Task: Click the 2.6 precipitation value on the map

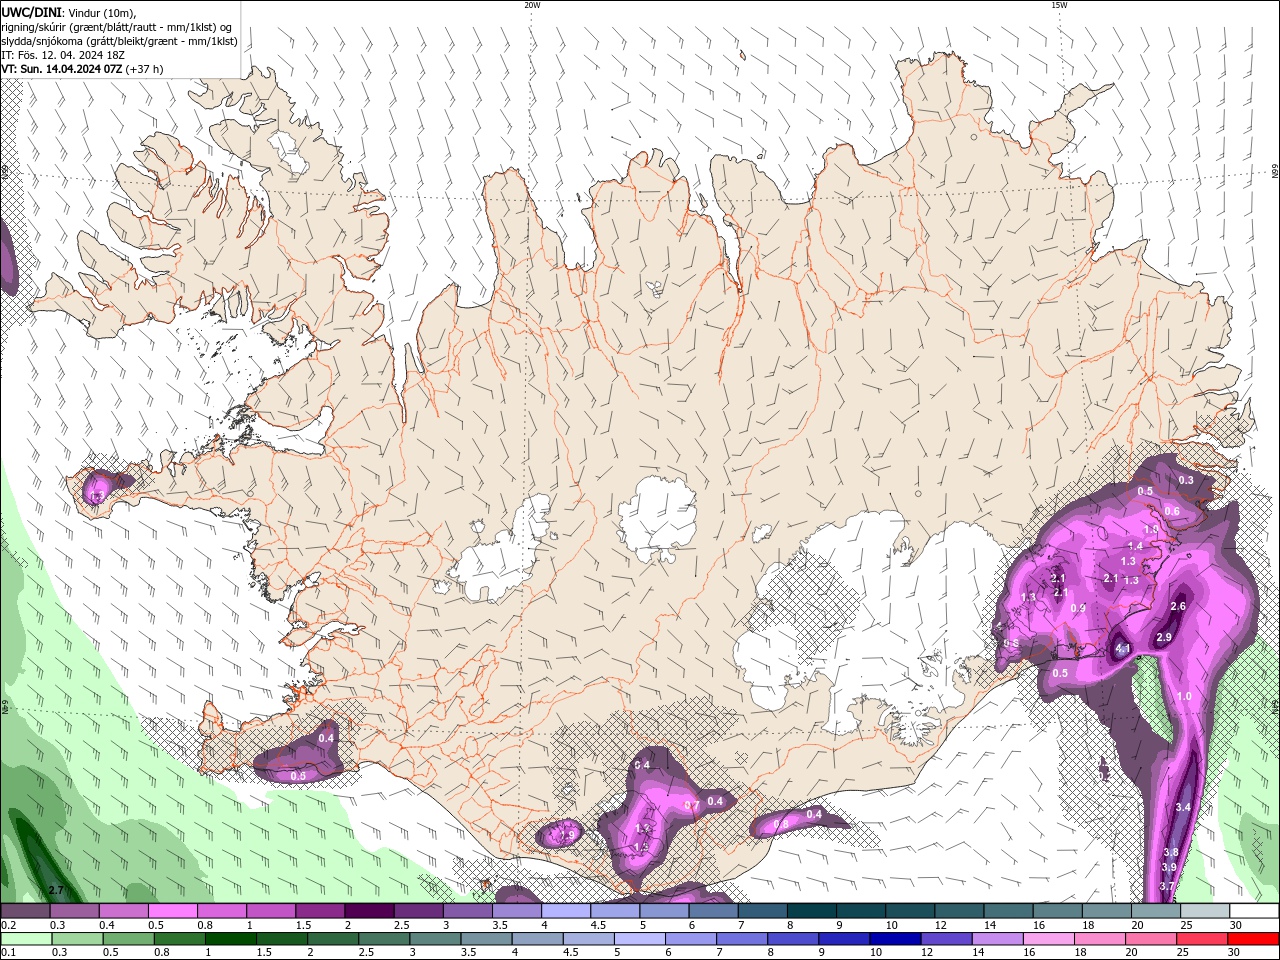Action: [1178, 606]
